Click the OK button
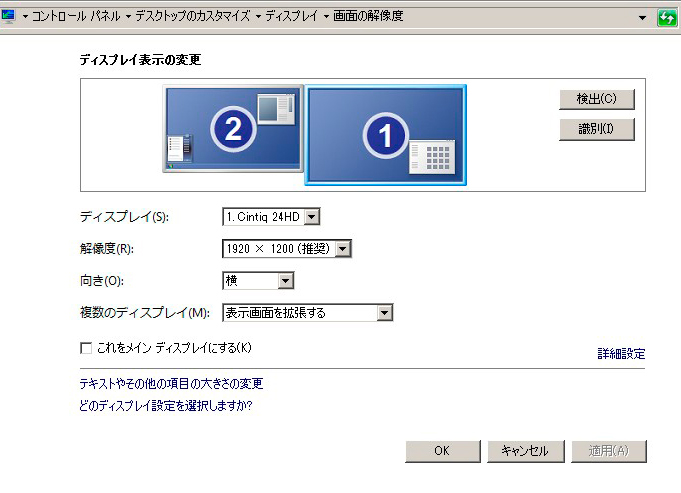The height and width of the screenshot is (493, 681). [443, 451]
